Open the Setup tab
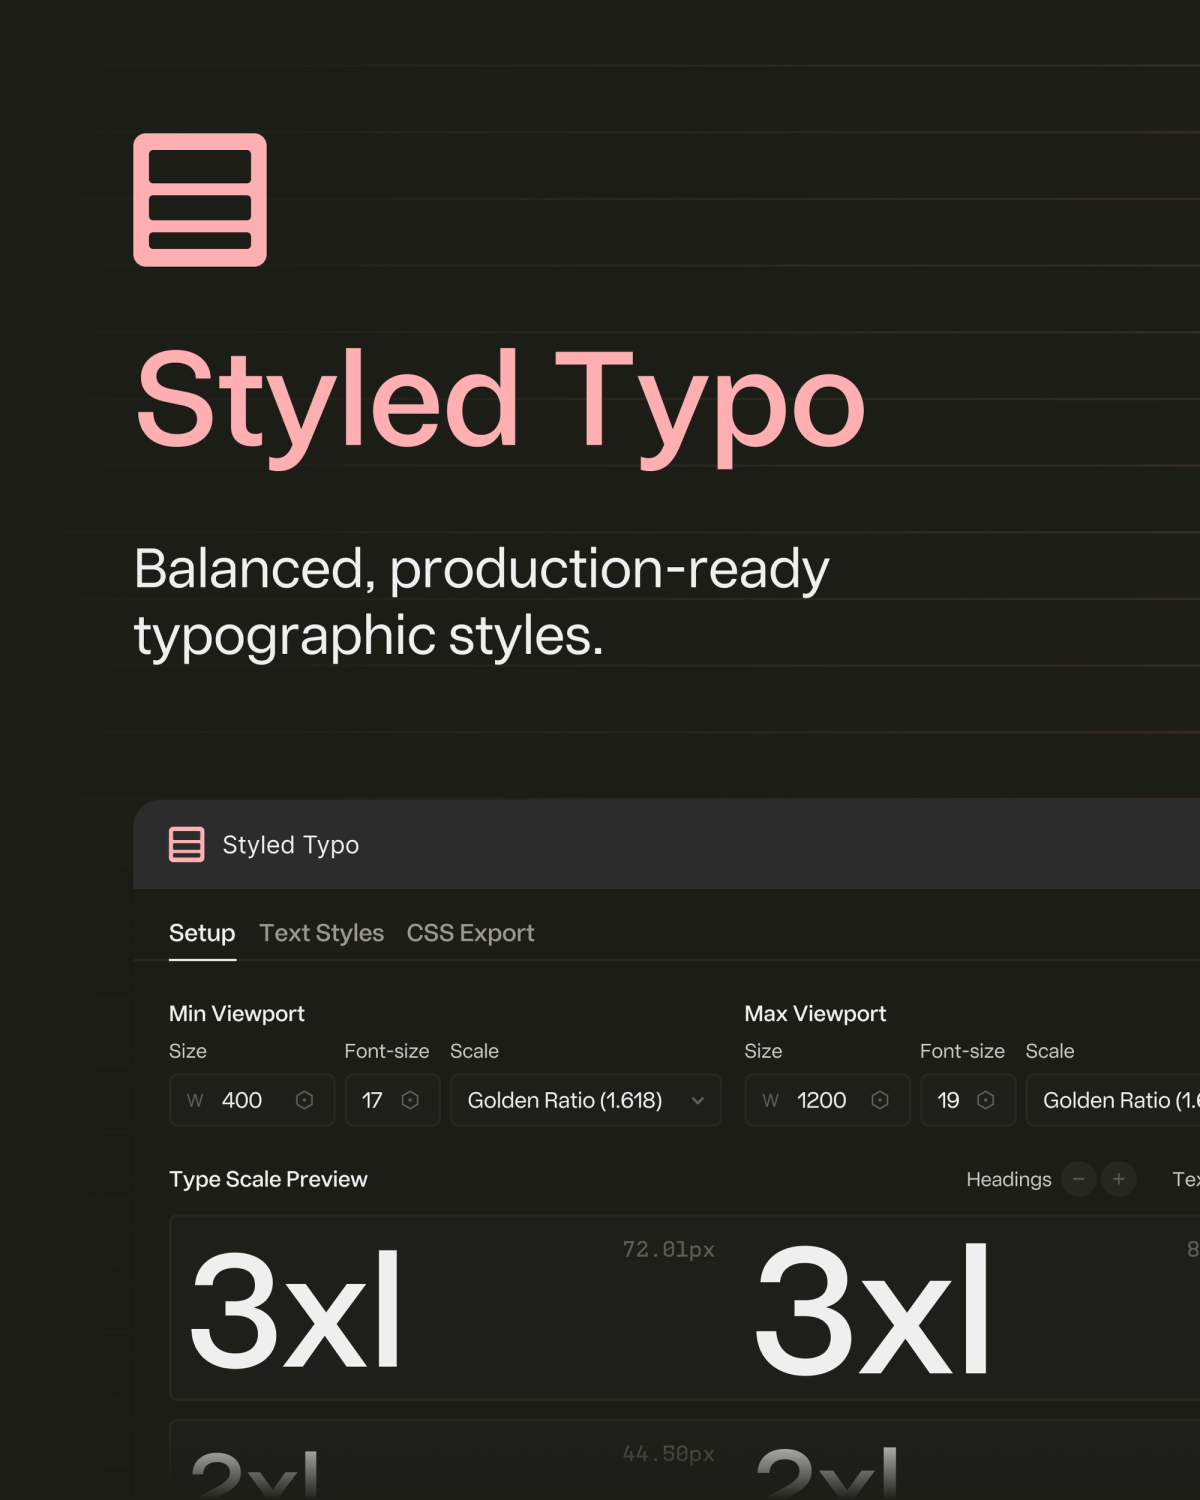 [x=202, y=933]
